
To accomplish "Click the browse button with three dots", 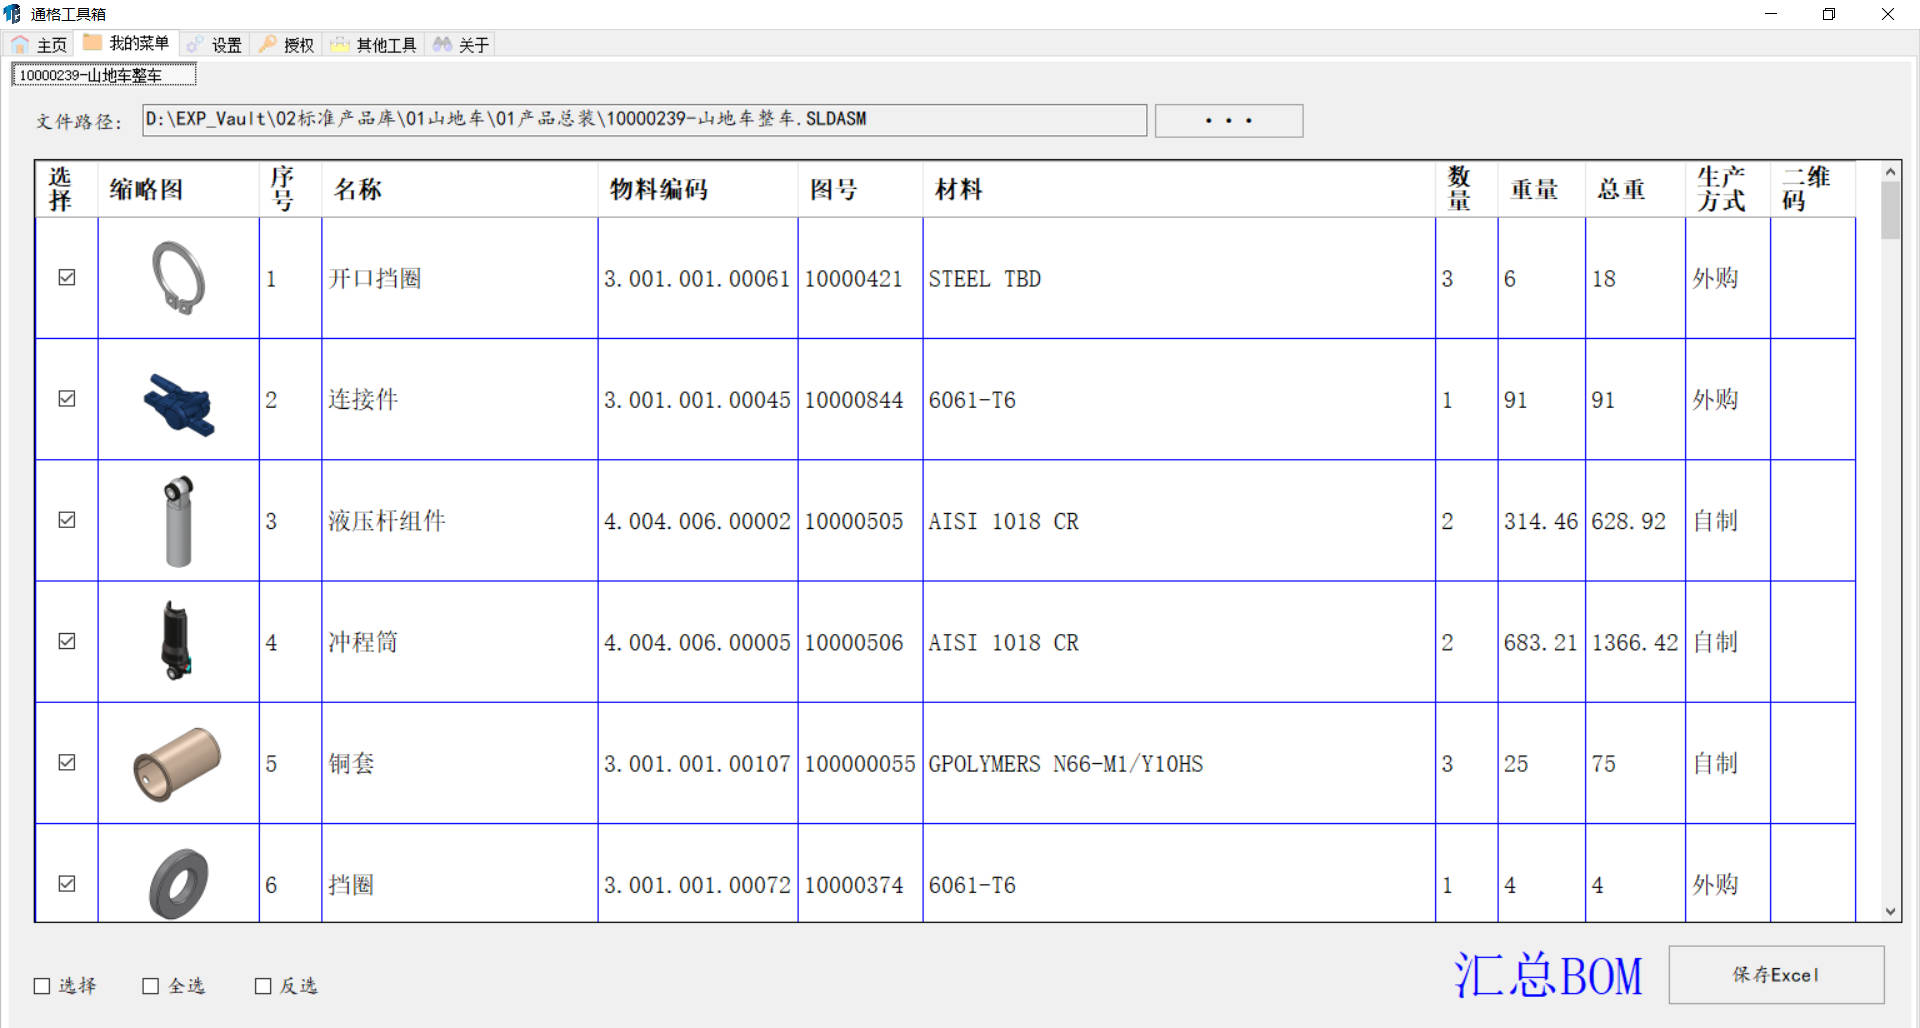I will pyautogui.click(x=1228, y=121).
